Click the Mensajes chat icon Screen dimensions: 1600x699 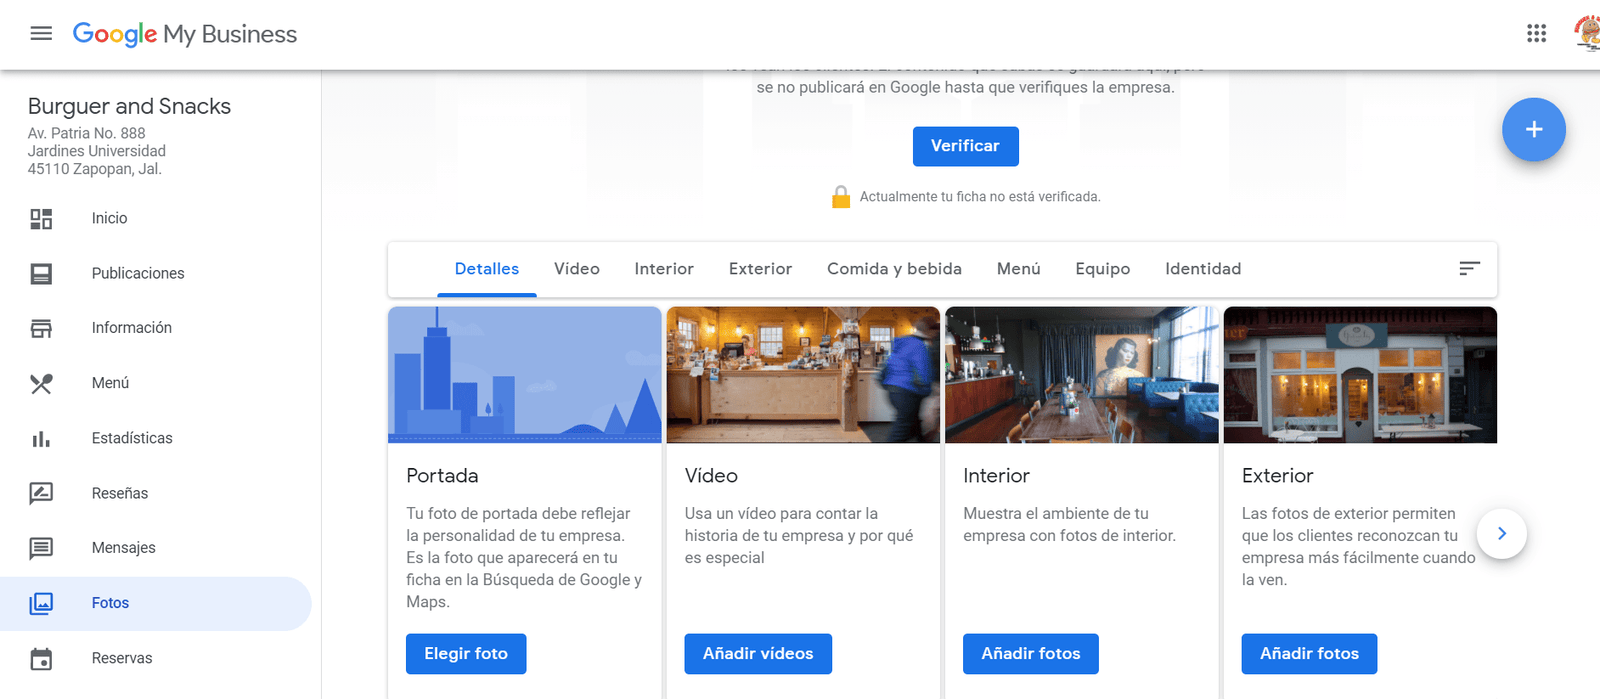(41, 548)
